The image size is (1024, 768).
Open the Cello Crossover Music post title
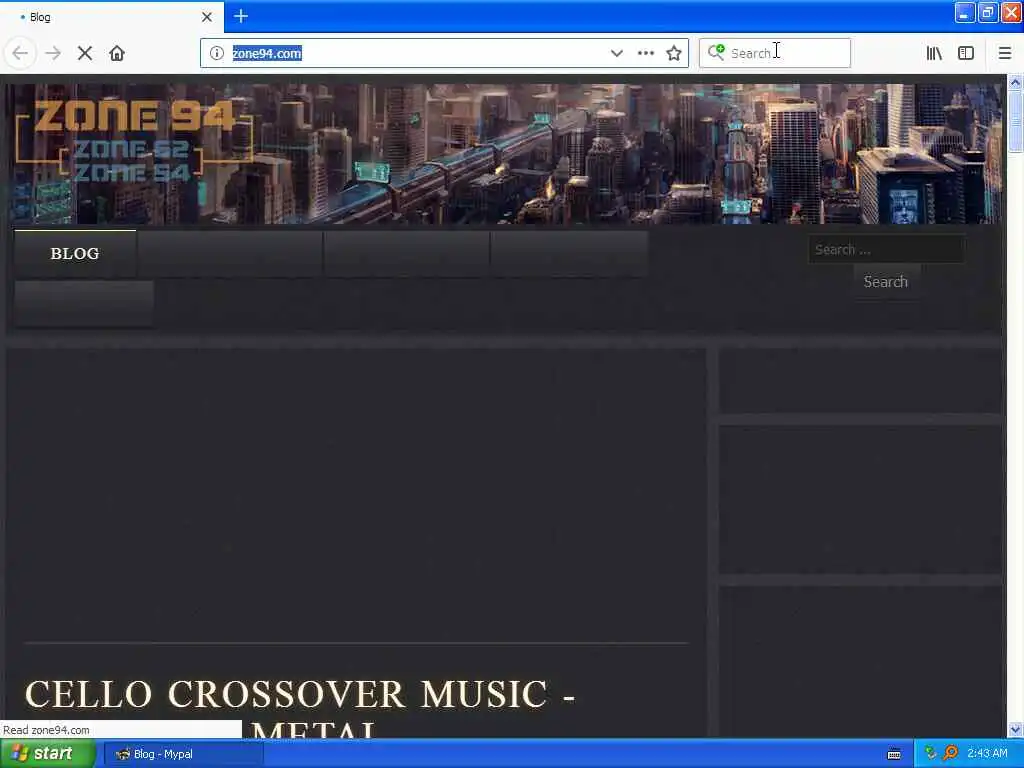pos(300,709)
